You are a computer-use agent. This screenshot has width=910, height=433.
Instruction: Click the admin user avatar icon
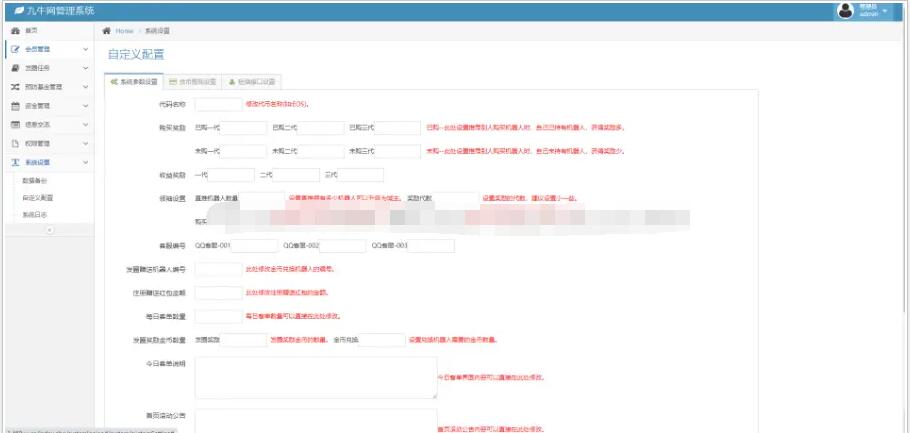pos(845,10)
